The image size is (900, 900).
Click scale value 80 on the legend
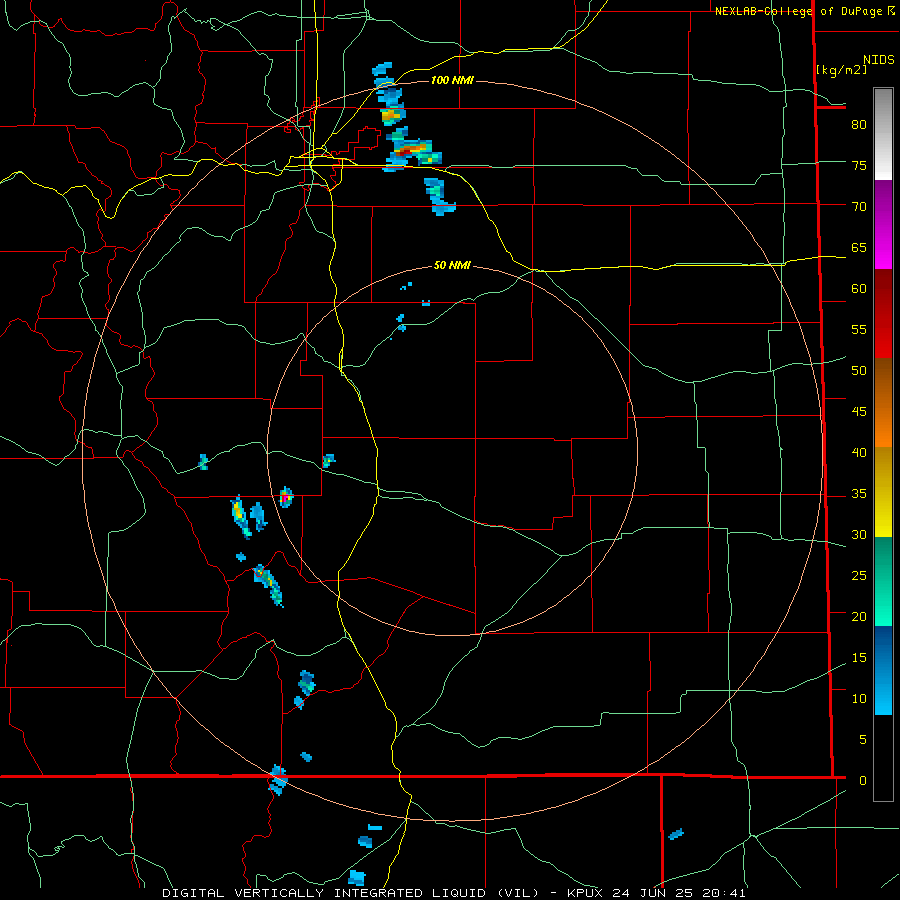[859, 125]
